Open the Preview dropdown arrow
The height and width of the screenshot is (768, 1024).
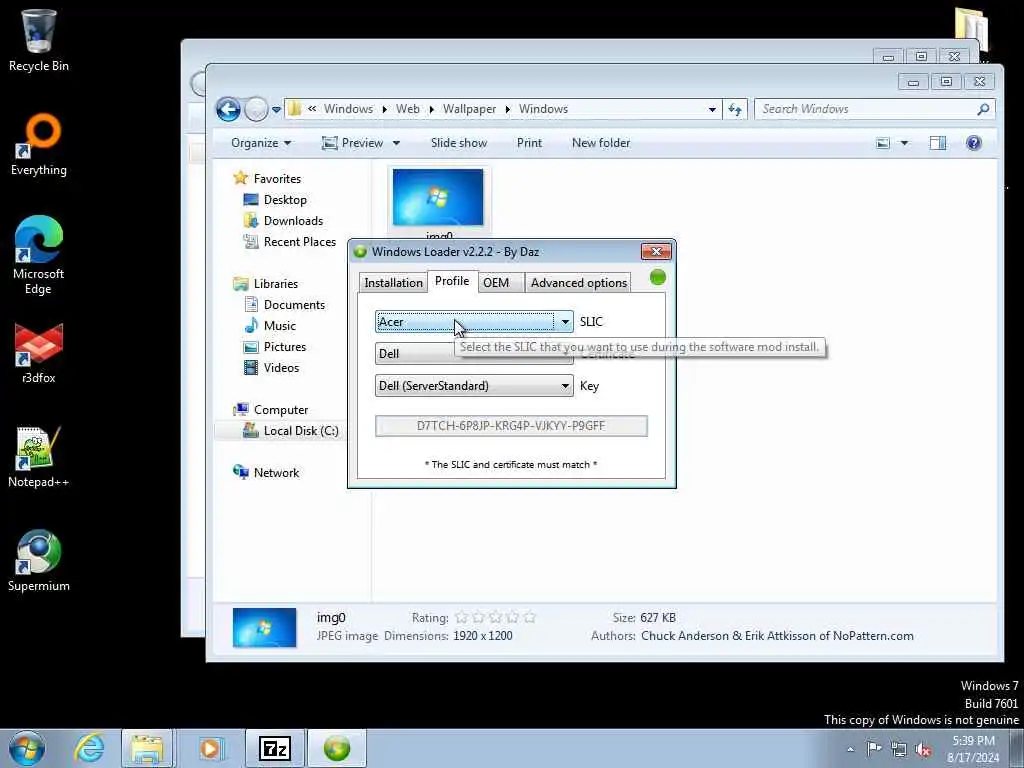coord(396,143)
